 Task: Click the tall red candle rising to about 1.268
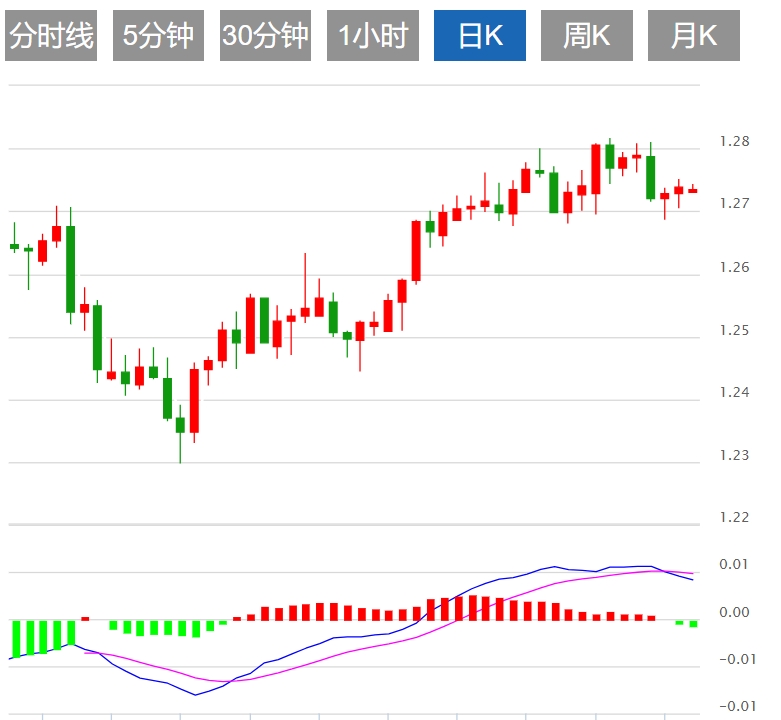416,250
